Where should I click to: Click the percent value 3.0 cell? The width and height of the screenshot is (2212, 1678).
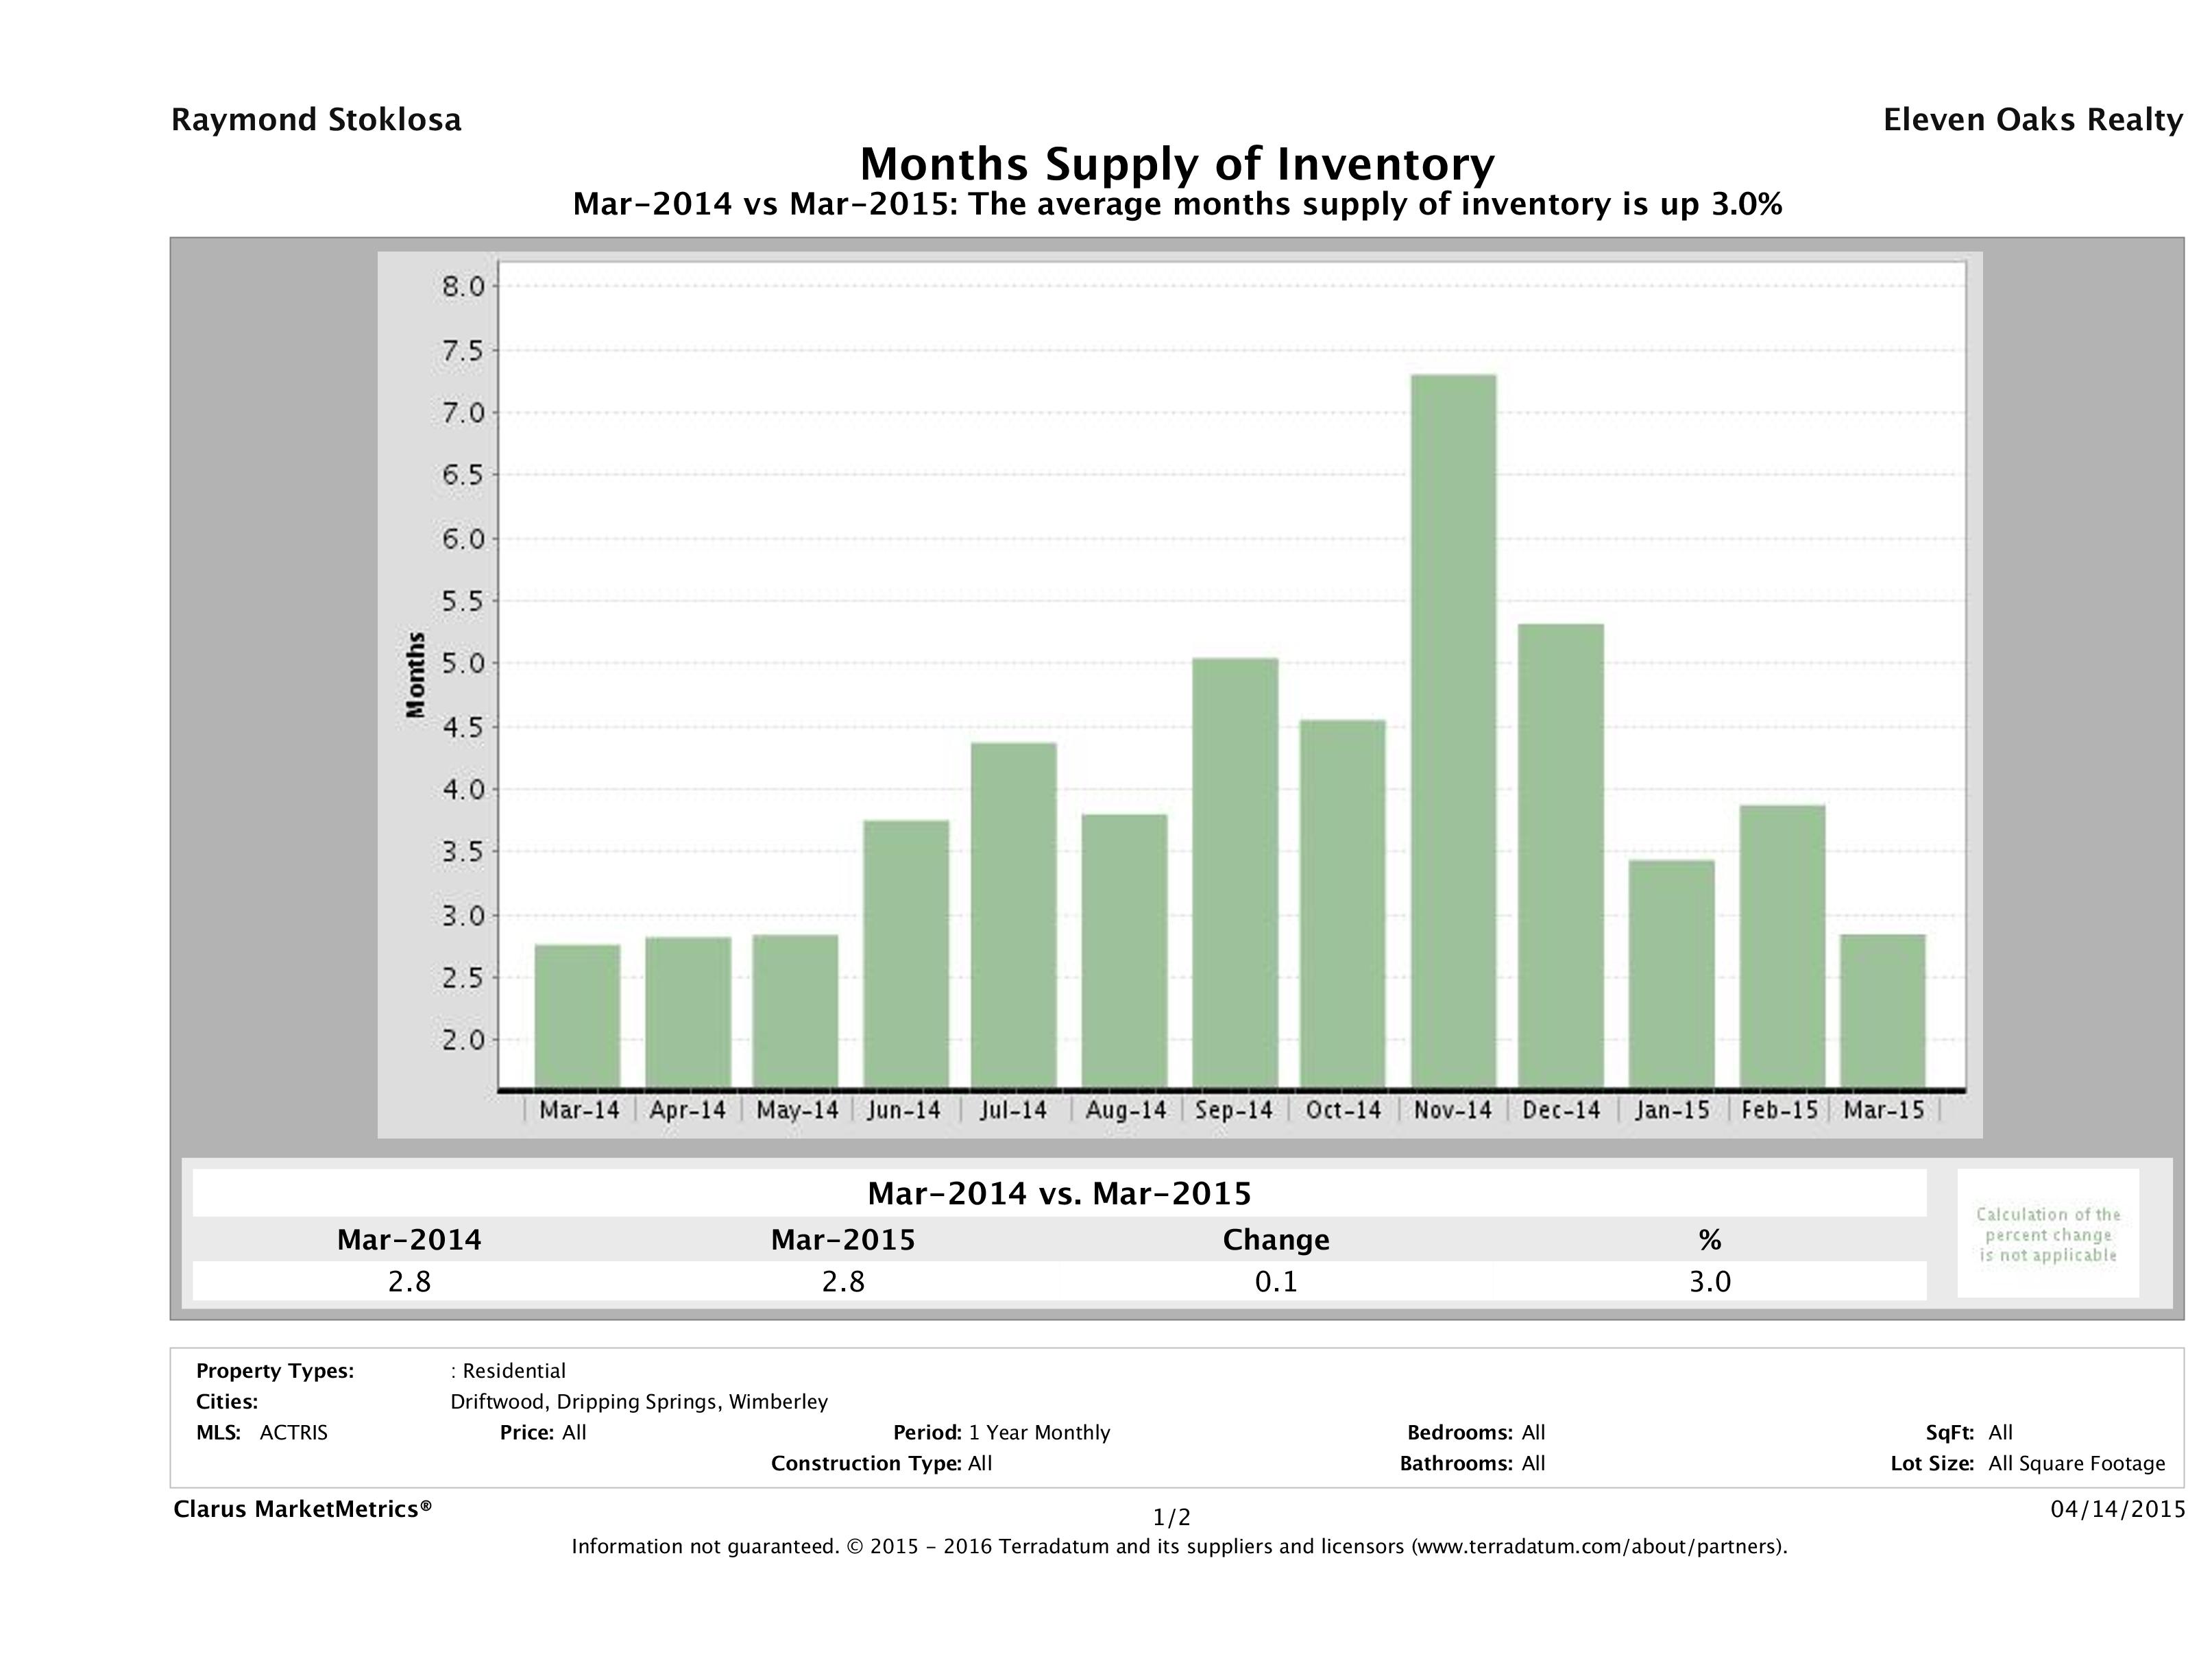[1709, 1282]
